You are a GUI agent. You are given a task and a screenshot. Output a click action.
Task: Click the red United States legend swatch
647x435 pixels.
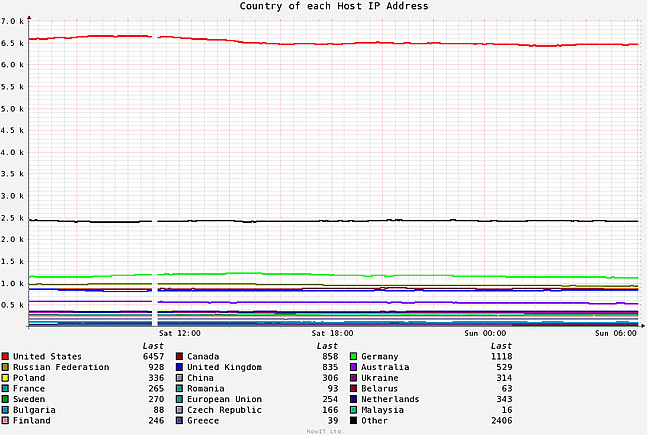pyautogui.click(x=5, y=356)
